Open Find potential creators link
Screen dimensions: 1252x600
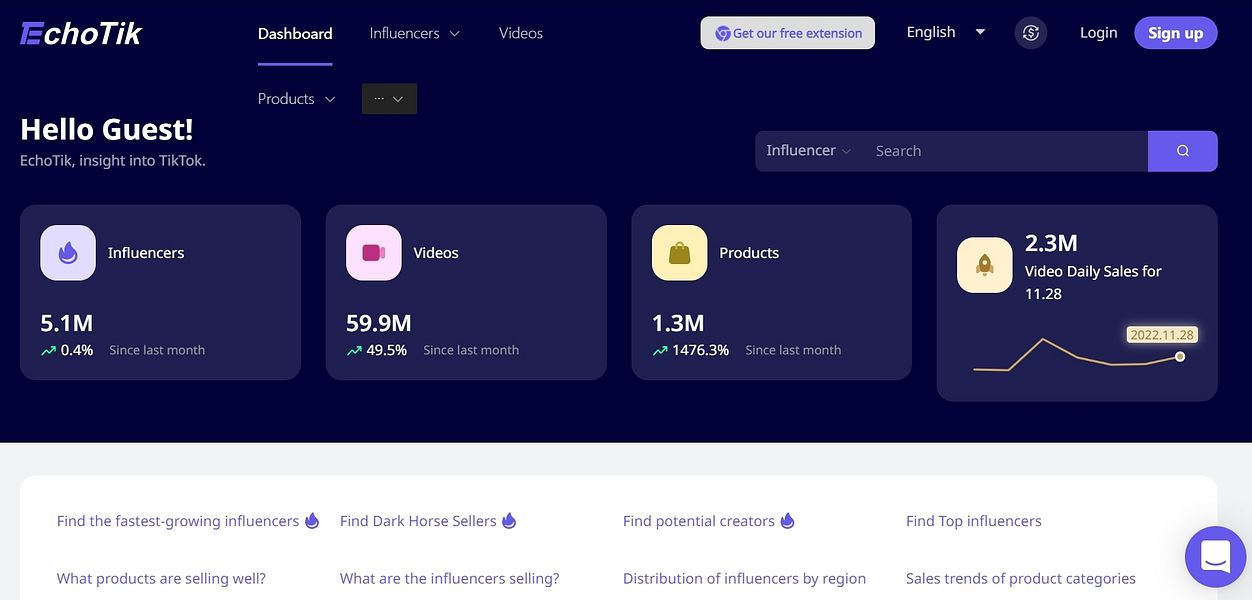pos(699,521)
